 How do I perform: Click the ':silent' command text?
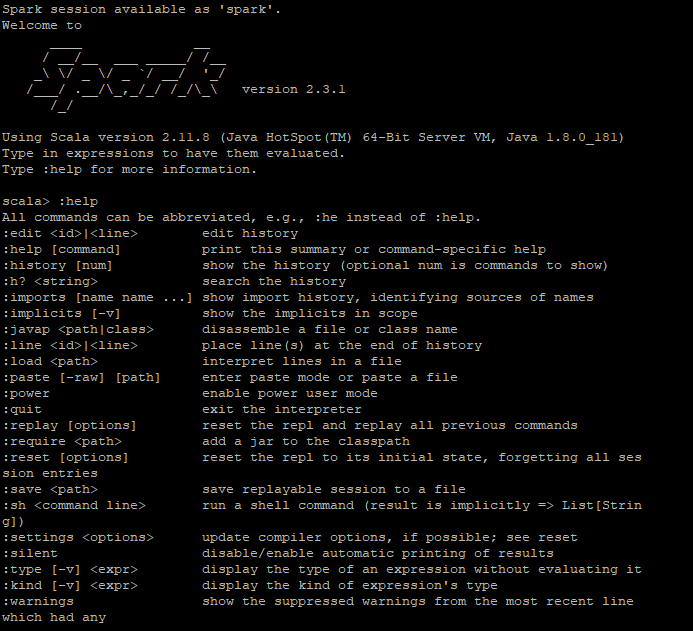coord(30,553)
